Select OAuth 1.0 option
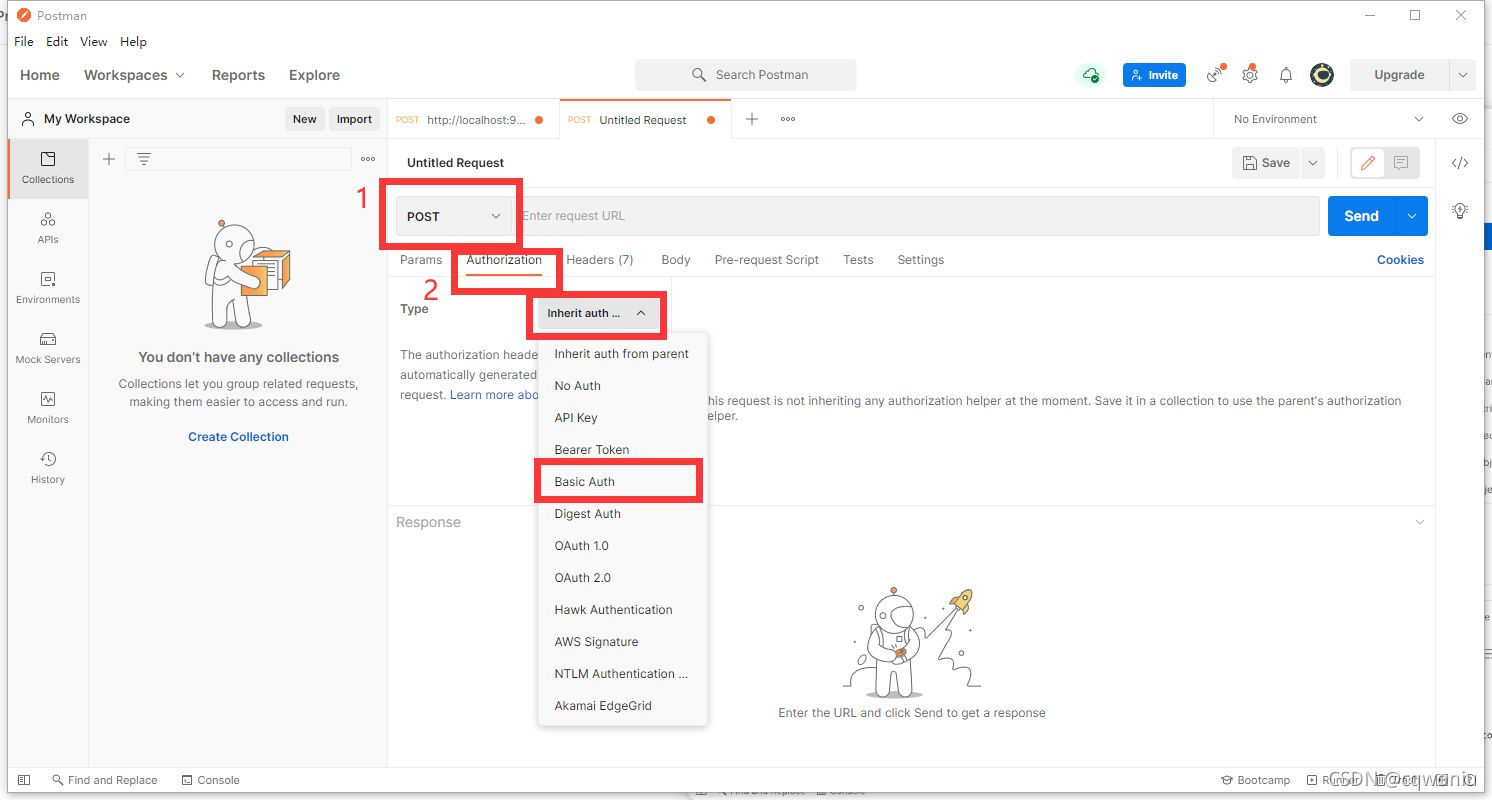This screenshot has height=800, width=1492. pos(622,546)
